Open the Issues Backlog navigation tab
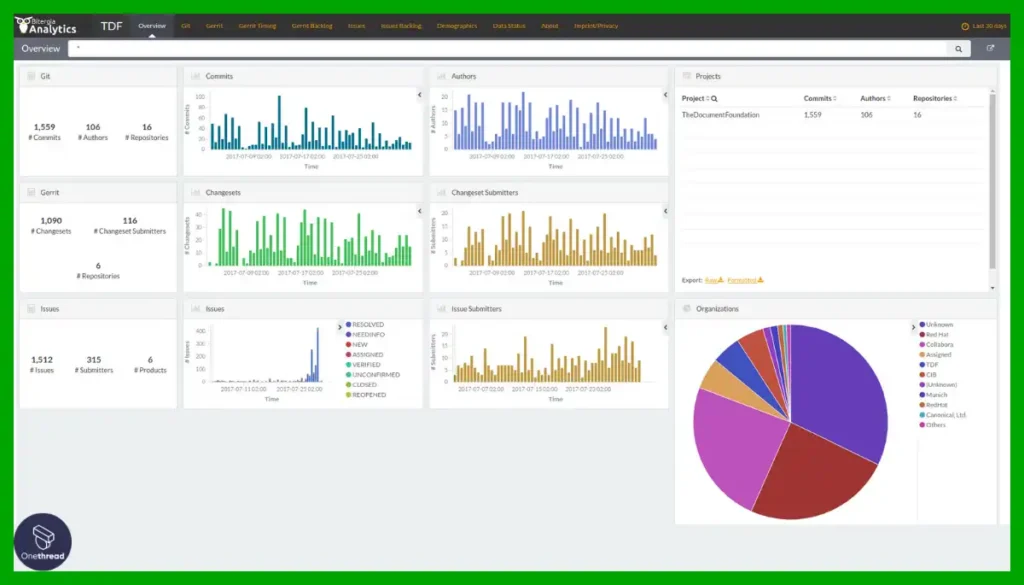 401,26
